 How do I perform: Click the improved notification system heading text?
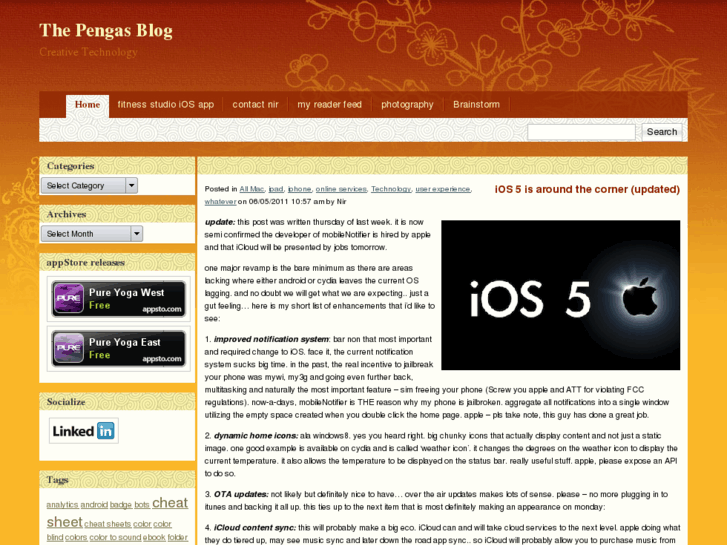coord(271,340)
